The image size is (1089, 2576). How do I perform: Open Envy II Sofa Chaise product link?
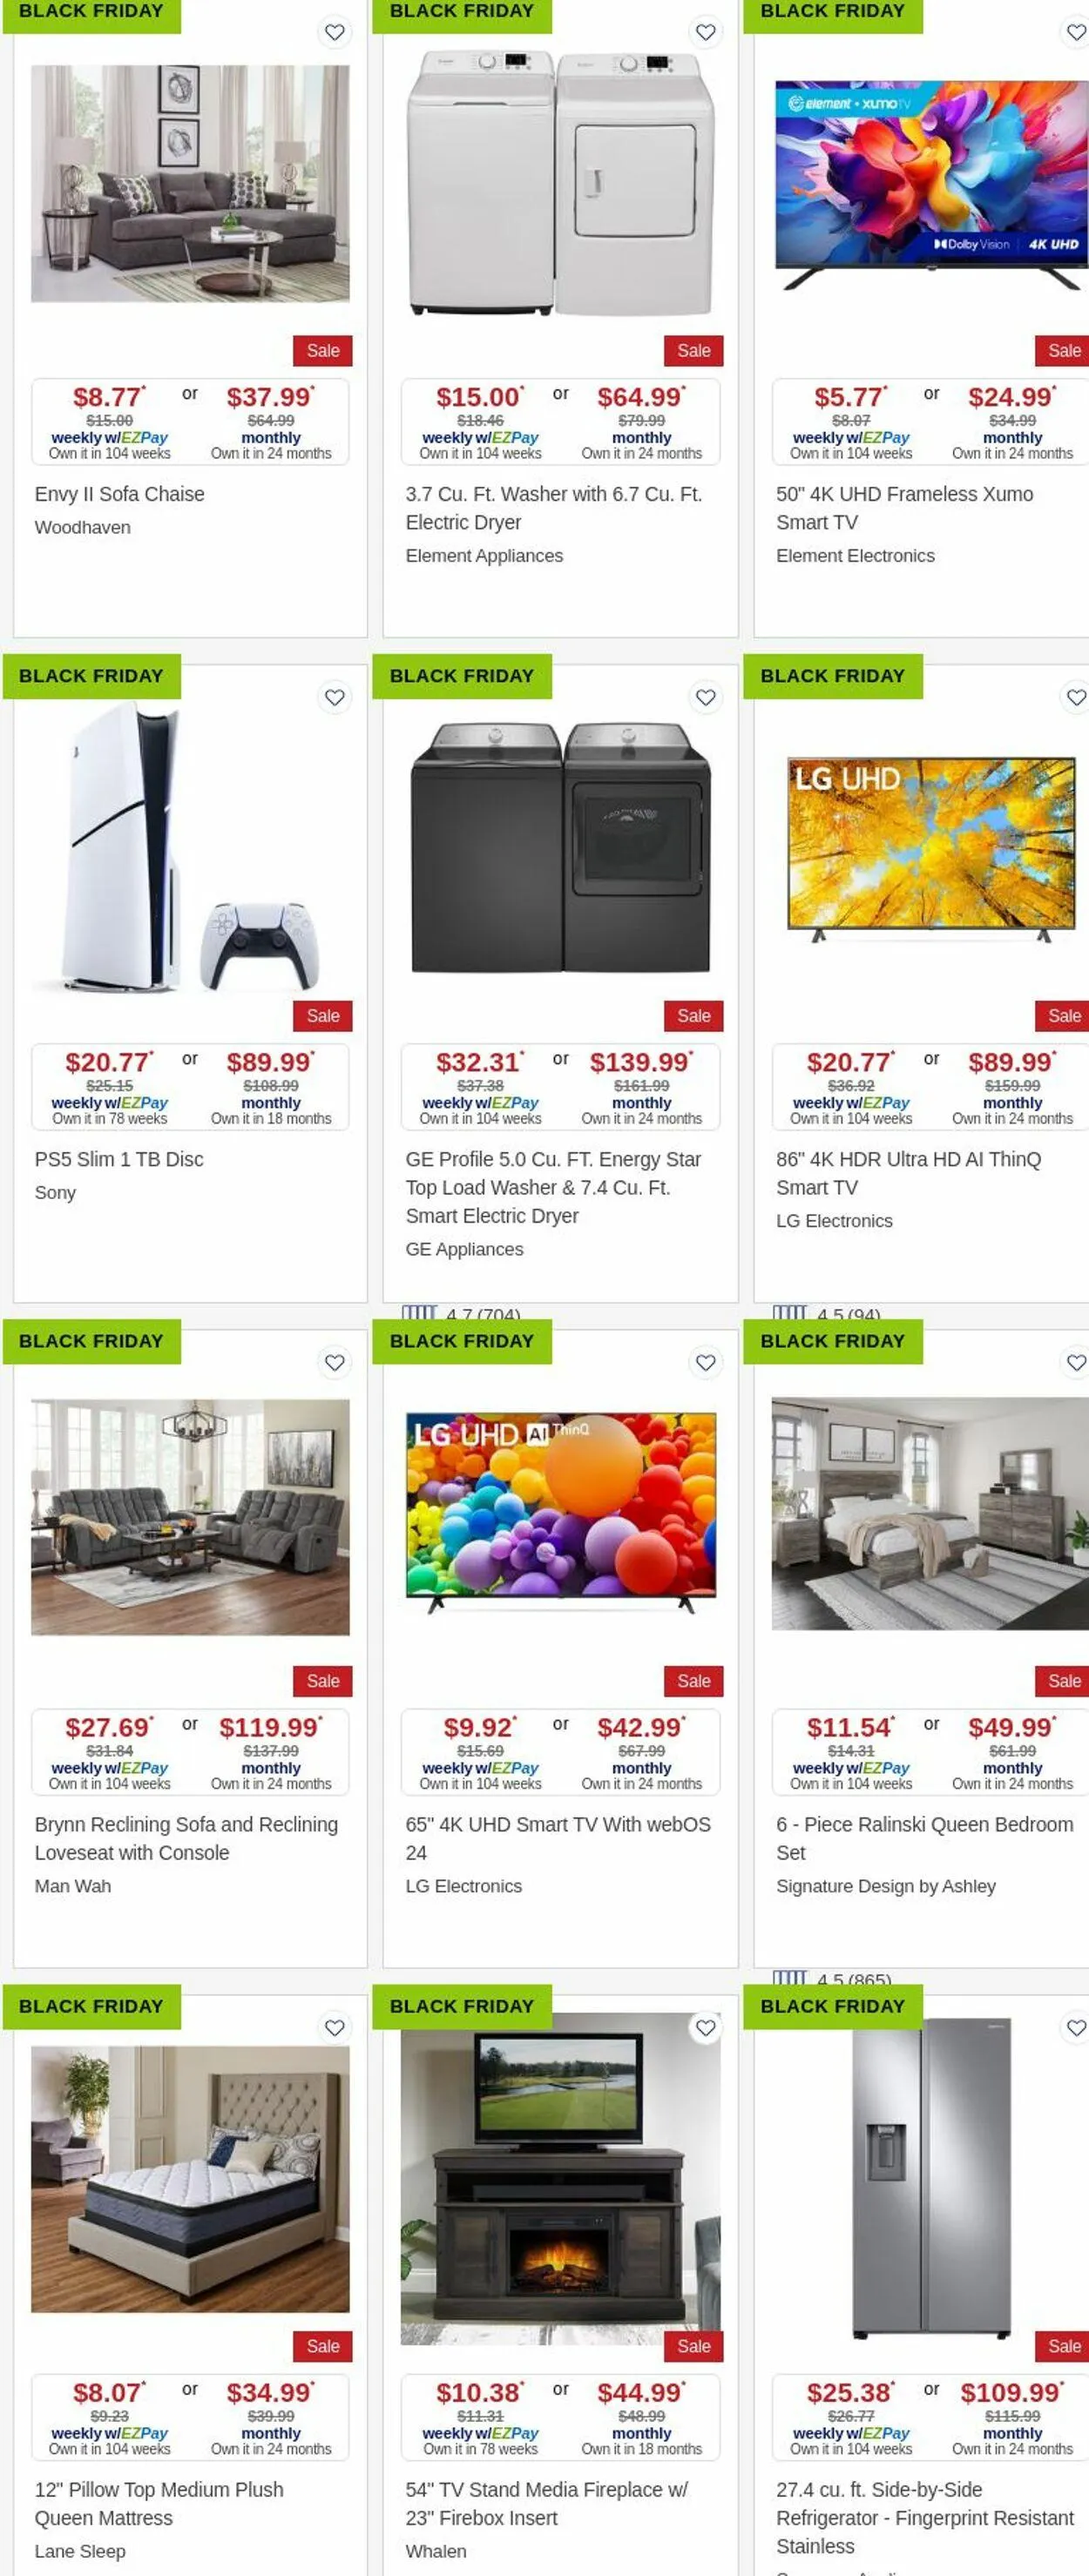[119, 494]
